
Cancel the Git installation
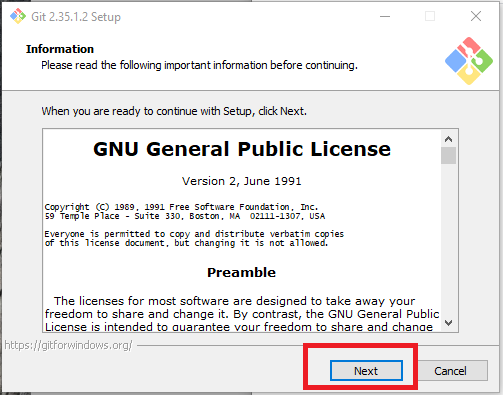[x=450, y=370]
